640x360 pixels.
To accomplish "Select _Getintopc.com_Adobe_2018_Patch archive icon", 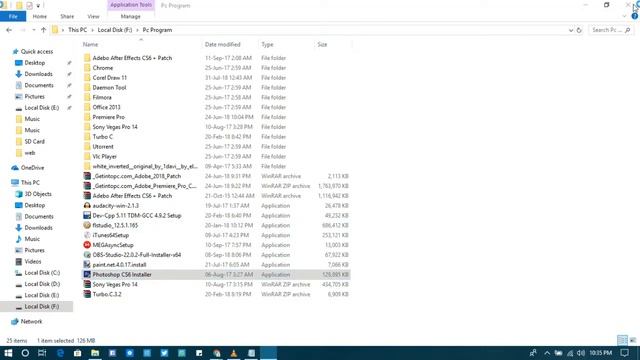I will click(x=87, y=176).
